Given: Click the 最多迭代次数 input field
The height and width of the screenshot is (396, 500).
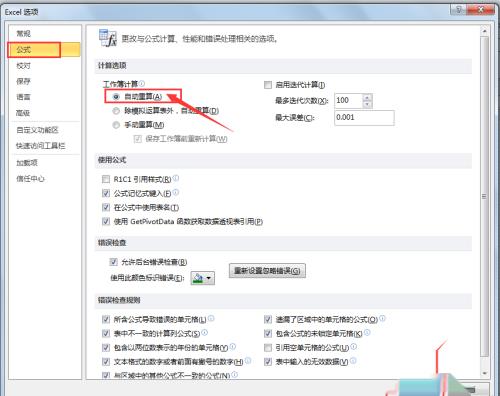Looking at the screenshot, I should pyautogui.click(x=348, y=101).
